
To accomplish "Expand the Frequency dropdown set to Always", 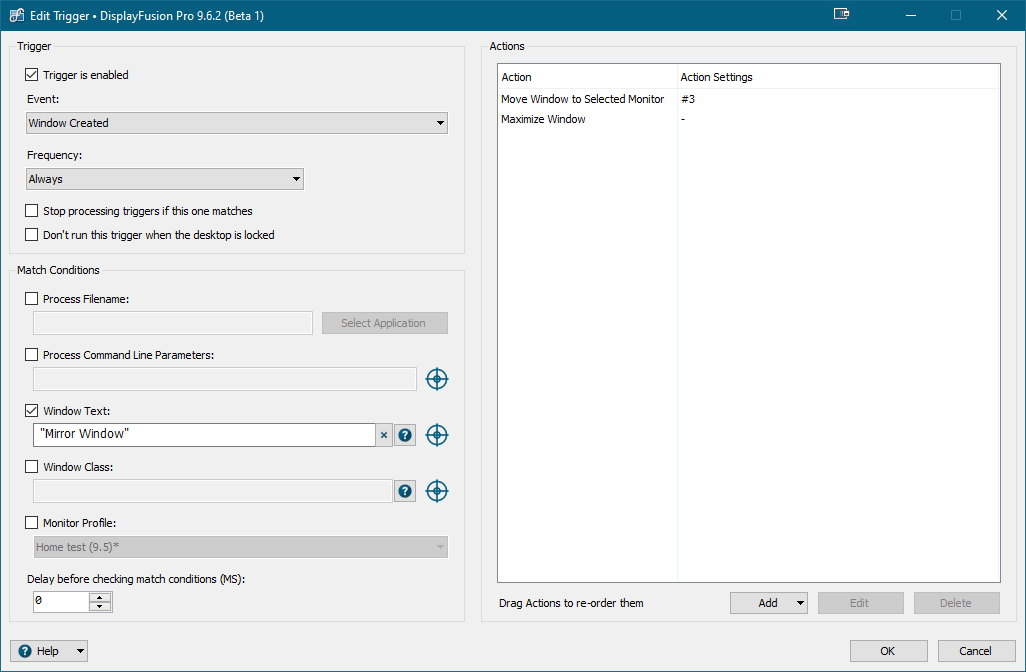I will pyautogui.click(x=165, y=179).
